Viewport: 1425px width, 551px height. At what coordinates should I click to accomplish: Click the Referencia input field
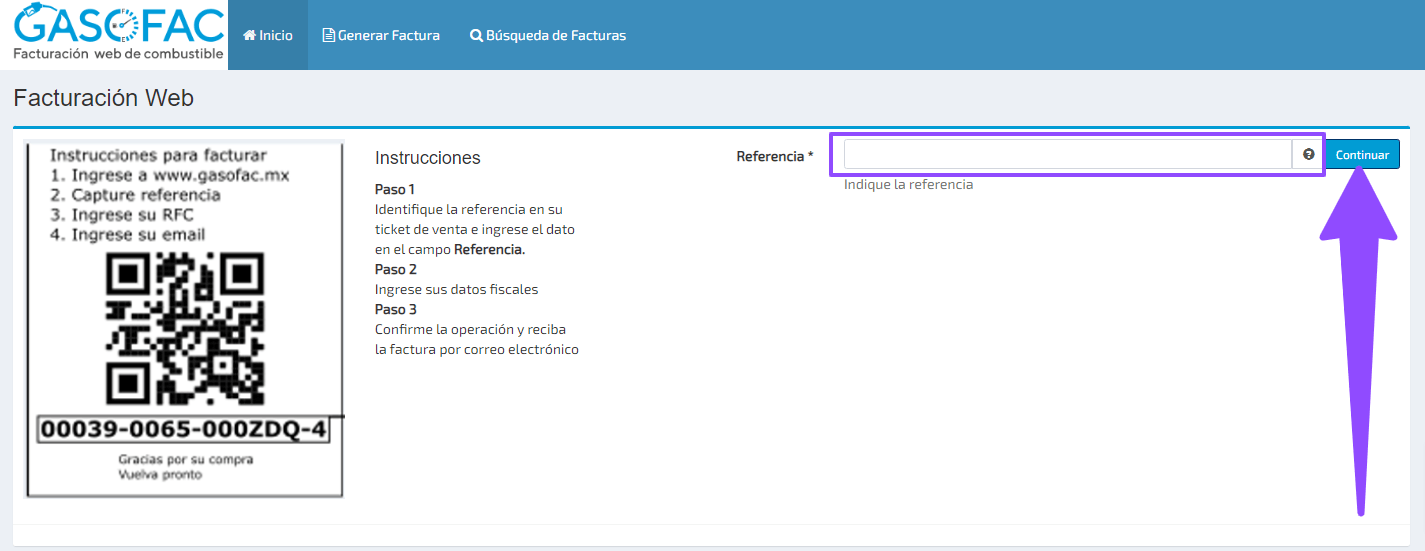click(x=1068, y=154)
